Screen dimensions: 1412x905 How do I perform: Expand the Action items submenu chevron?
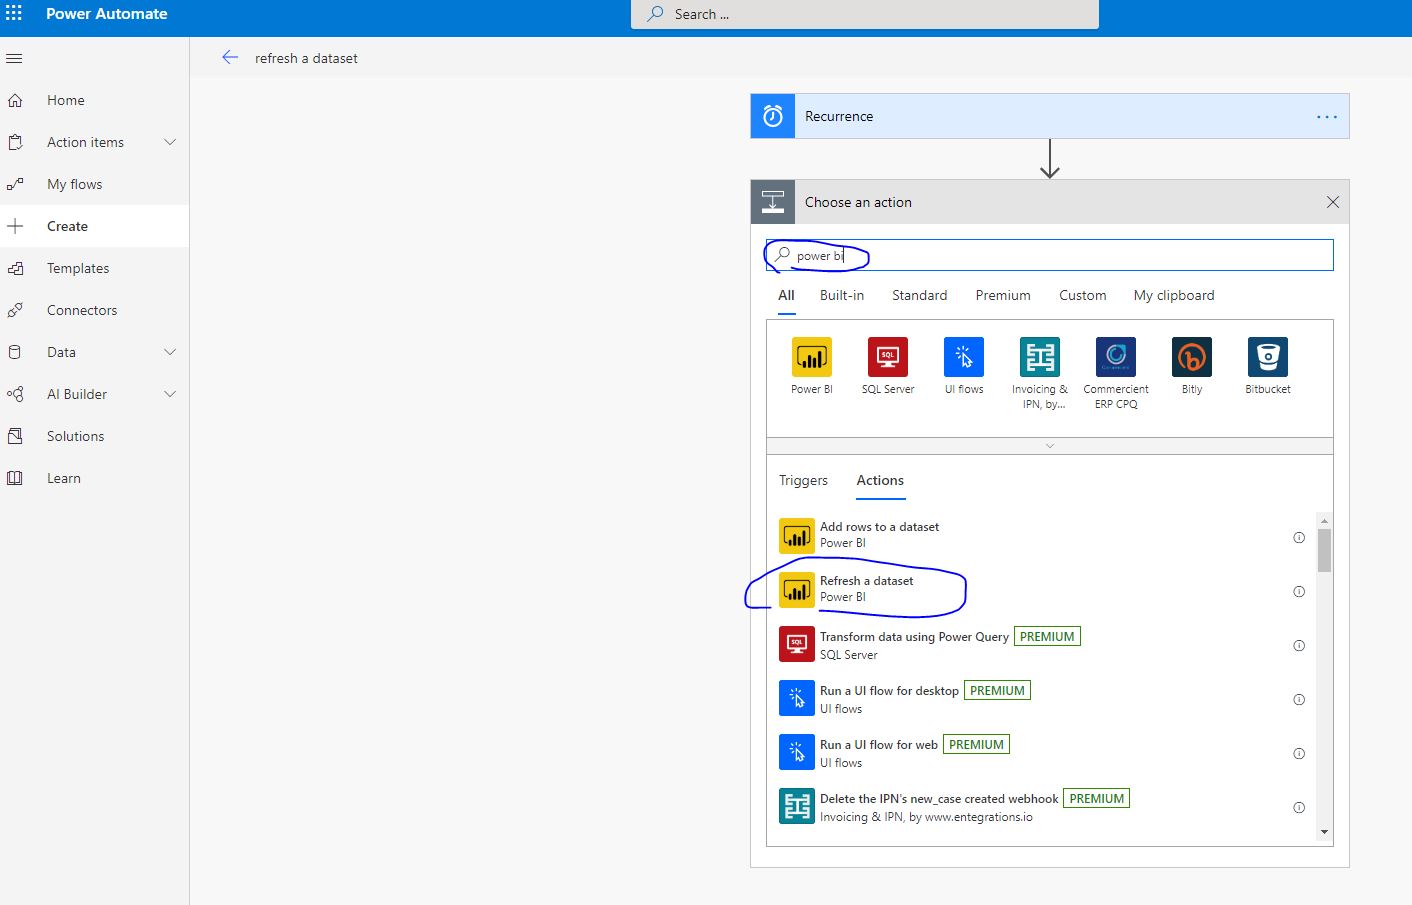click(170, 142)
